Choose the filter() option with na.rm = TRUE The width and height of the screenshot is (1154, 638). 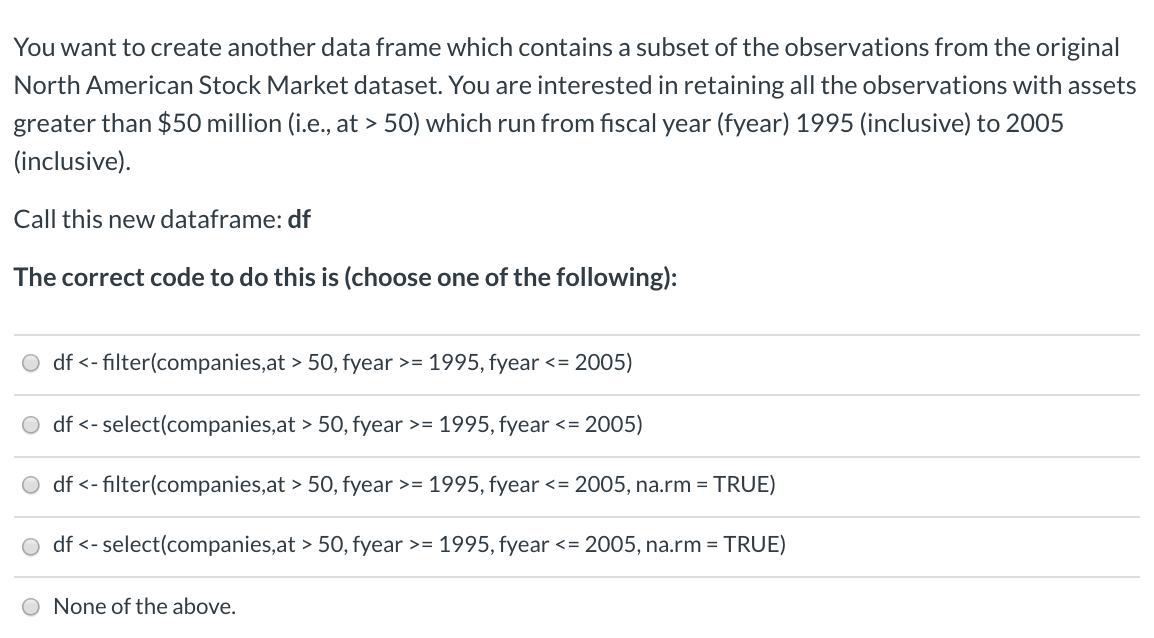pos(414,484)
